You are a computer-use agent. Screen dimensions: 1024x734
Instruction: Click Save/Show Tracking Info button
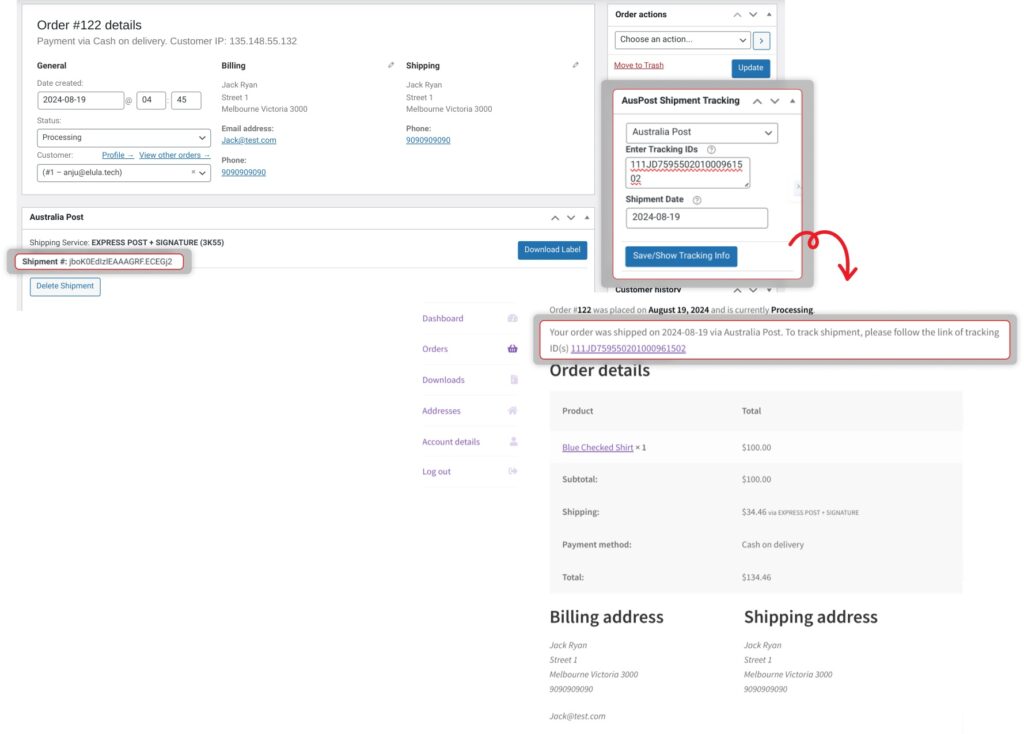point(681,256)
